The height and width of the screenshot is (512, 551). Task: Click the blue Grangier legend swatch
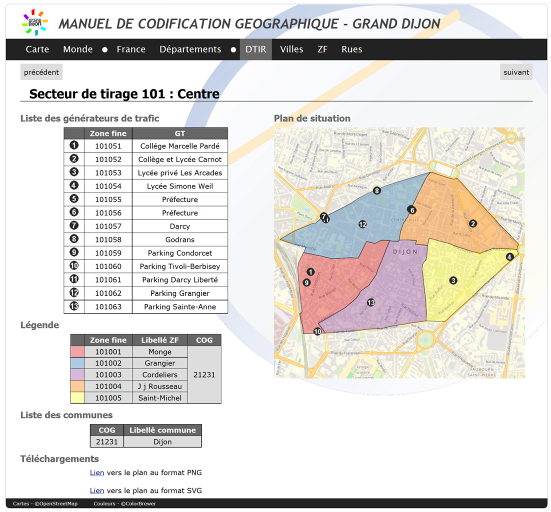(x=77, y=363)
